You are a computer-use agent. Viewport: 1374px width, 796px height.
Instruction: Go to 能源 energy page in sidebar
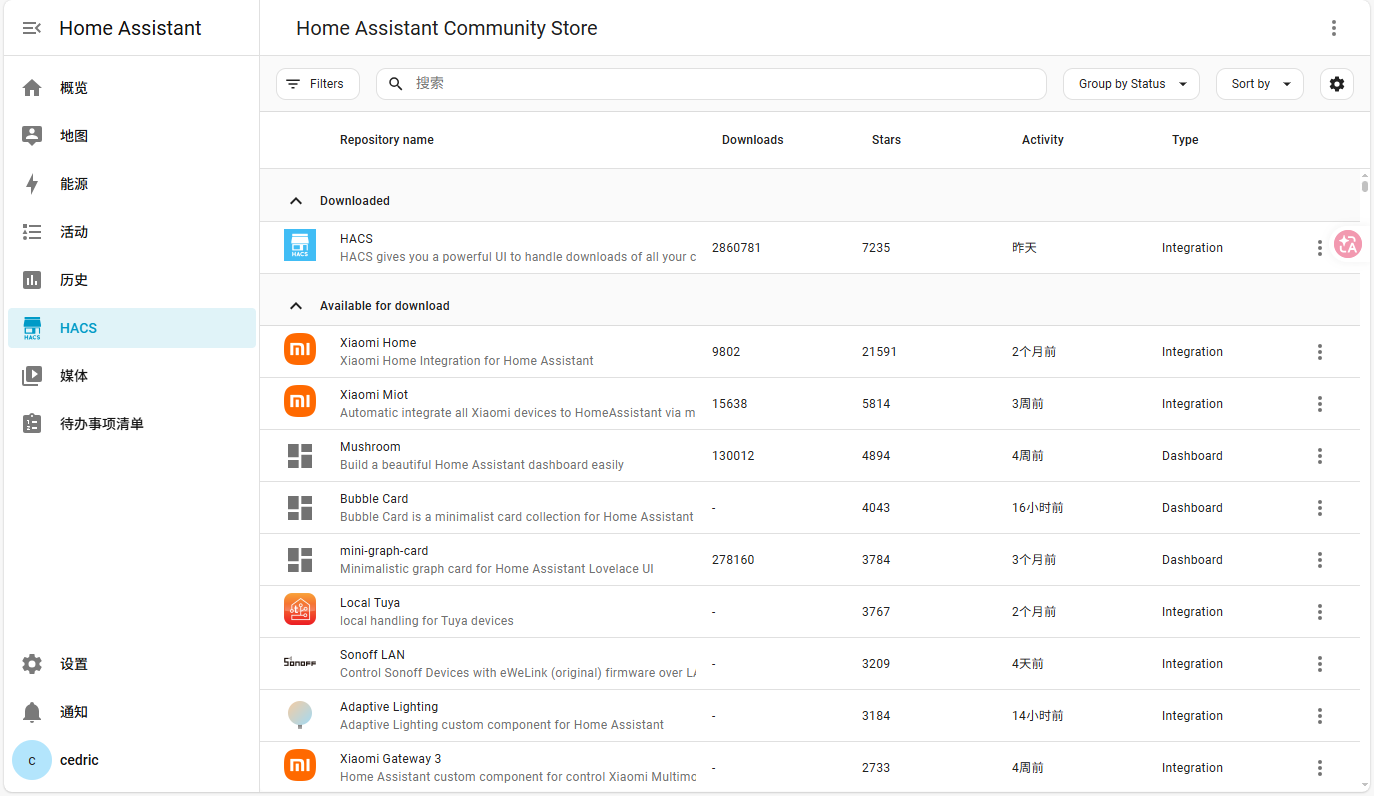[x=74, y=184]
